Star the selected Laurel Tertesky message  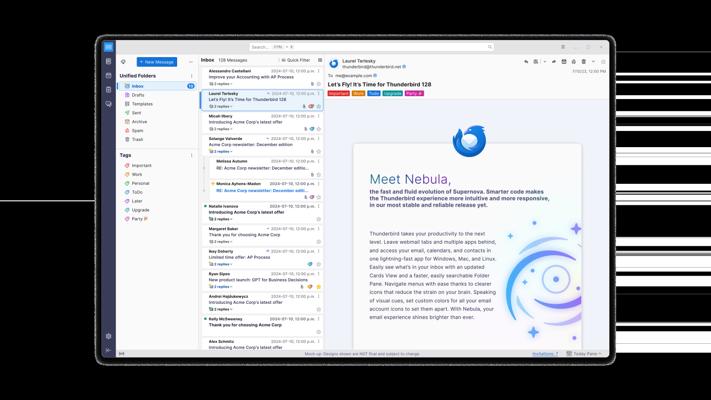point(319,107)
